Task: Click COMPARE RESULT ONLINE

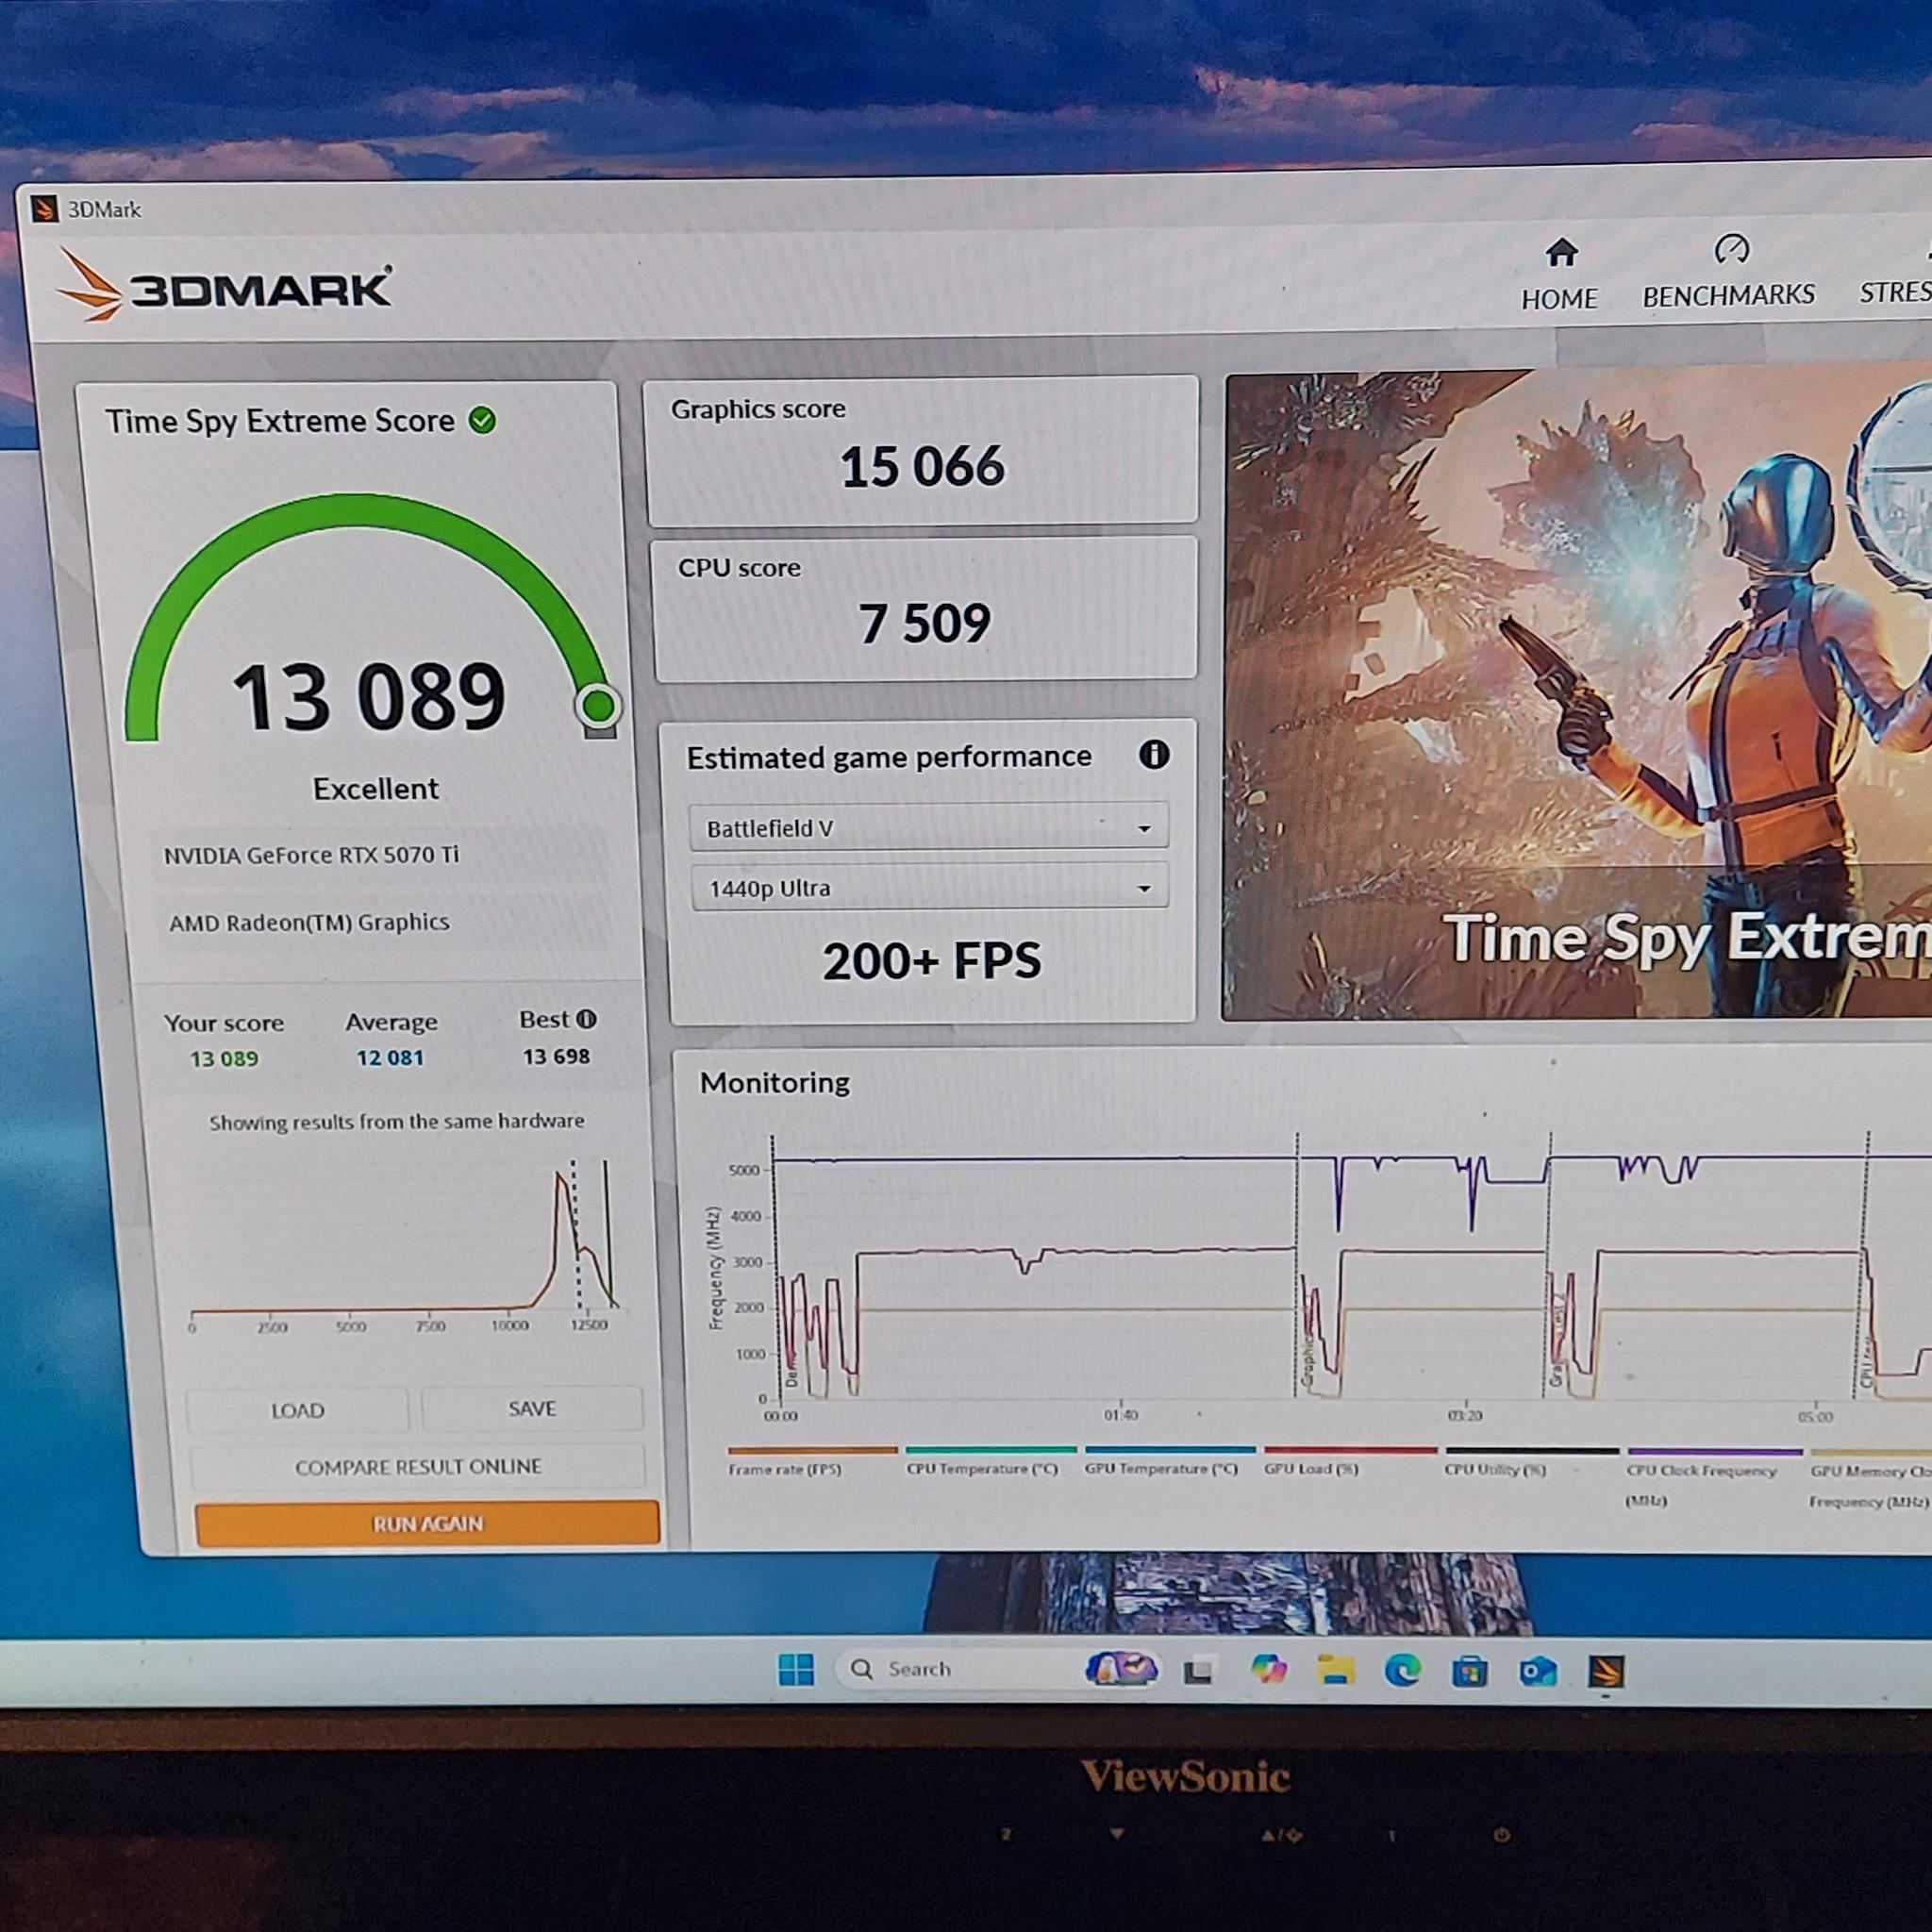Action: coord(418,1466)
